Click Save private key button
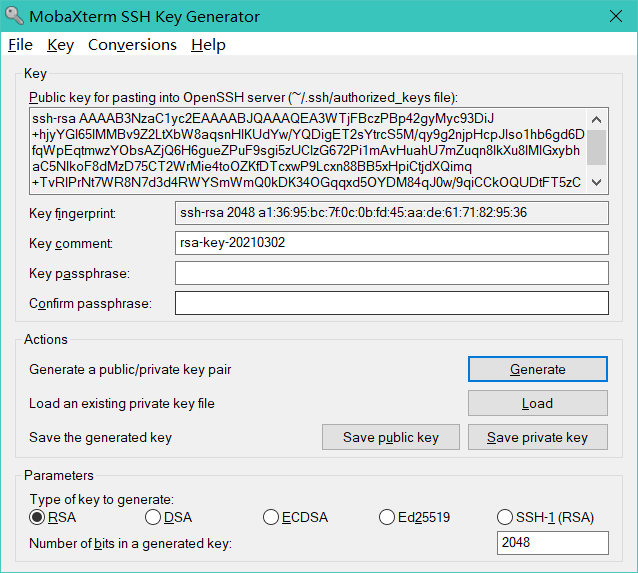Screen dimensions: 638x573 (537, 437)
